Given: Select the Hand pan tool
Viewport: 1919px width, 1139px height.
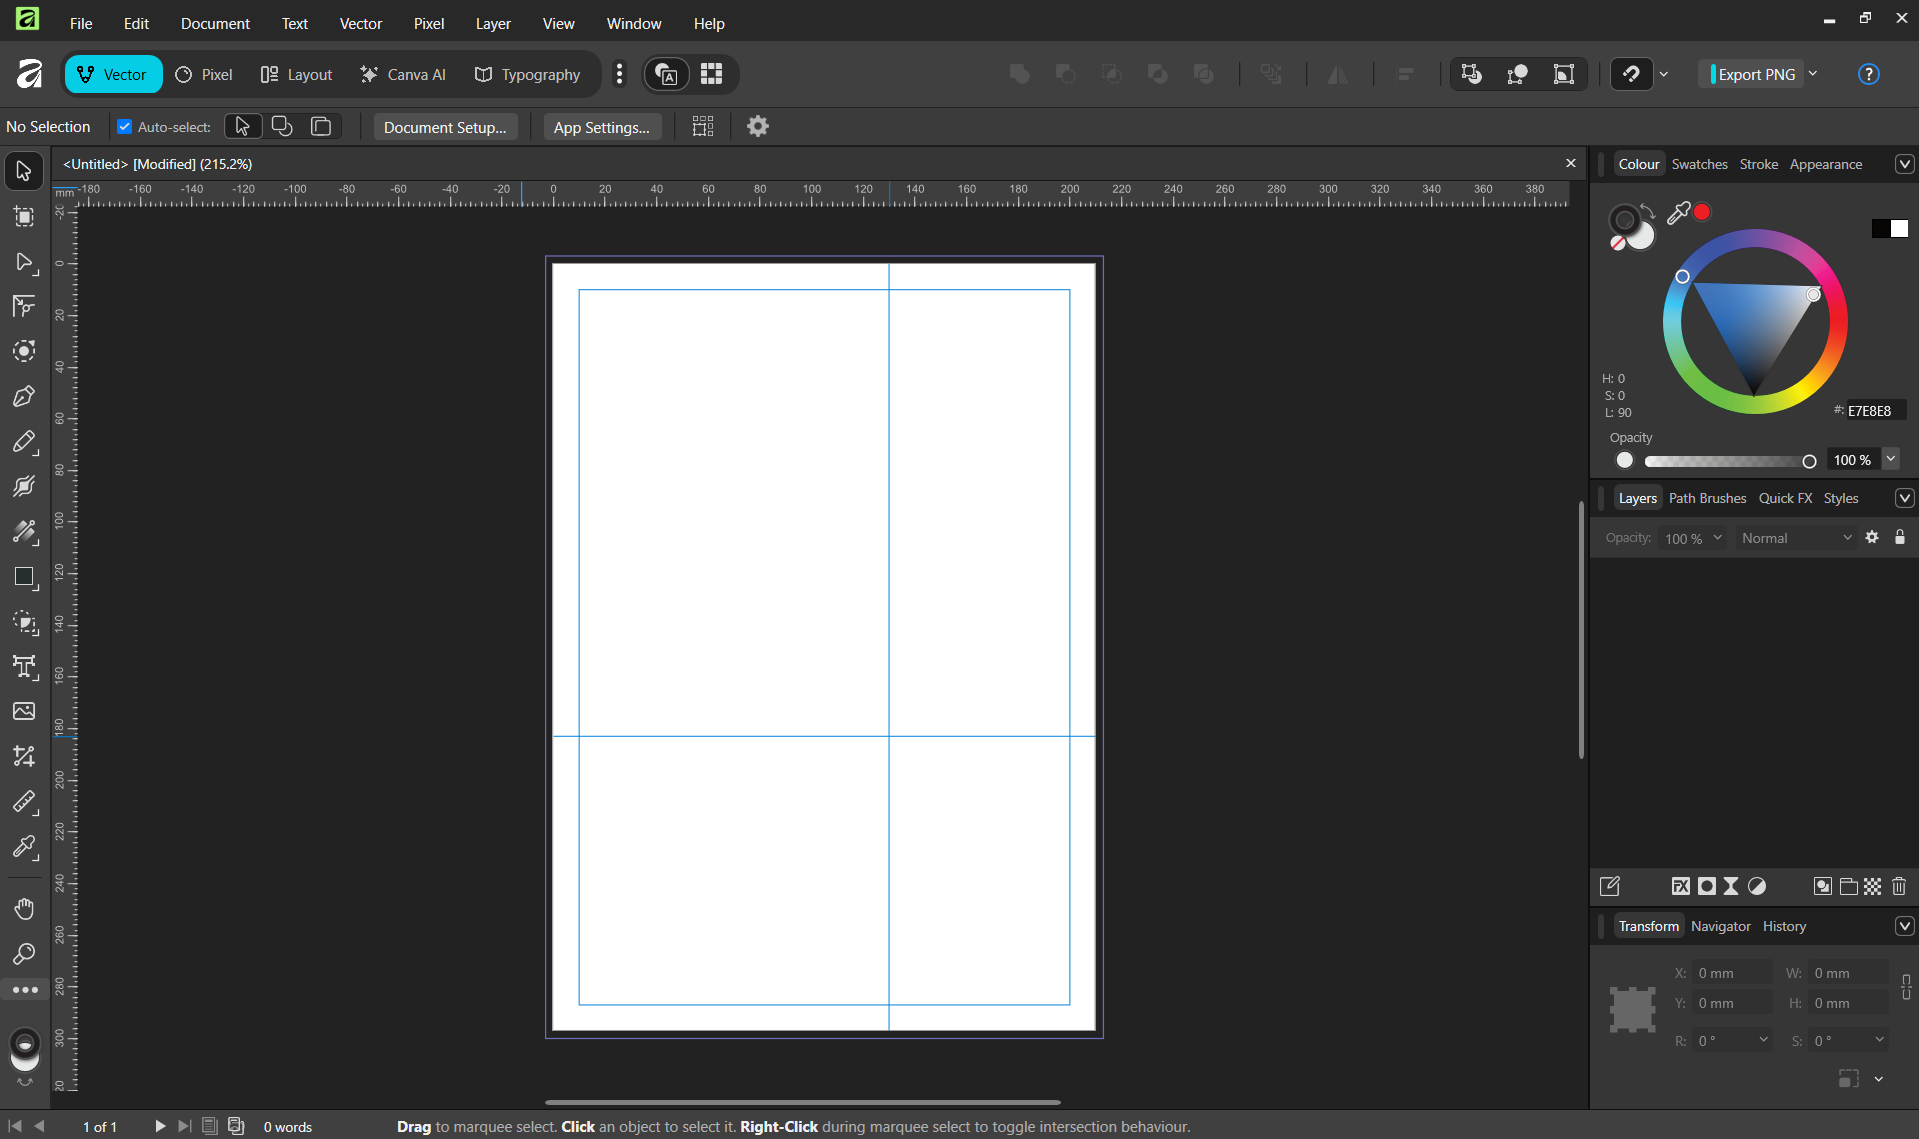Looking at the screenshot, I should pos(24,908).
